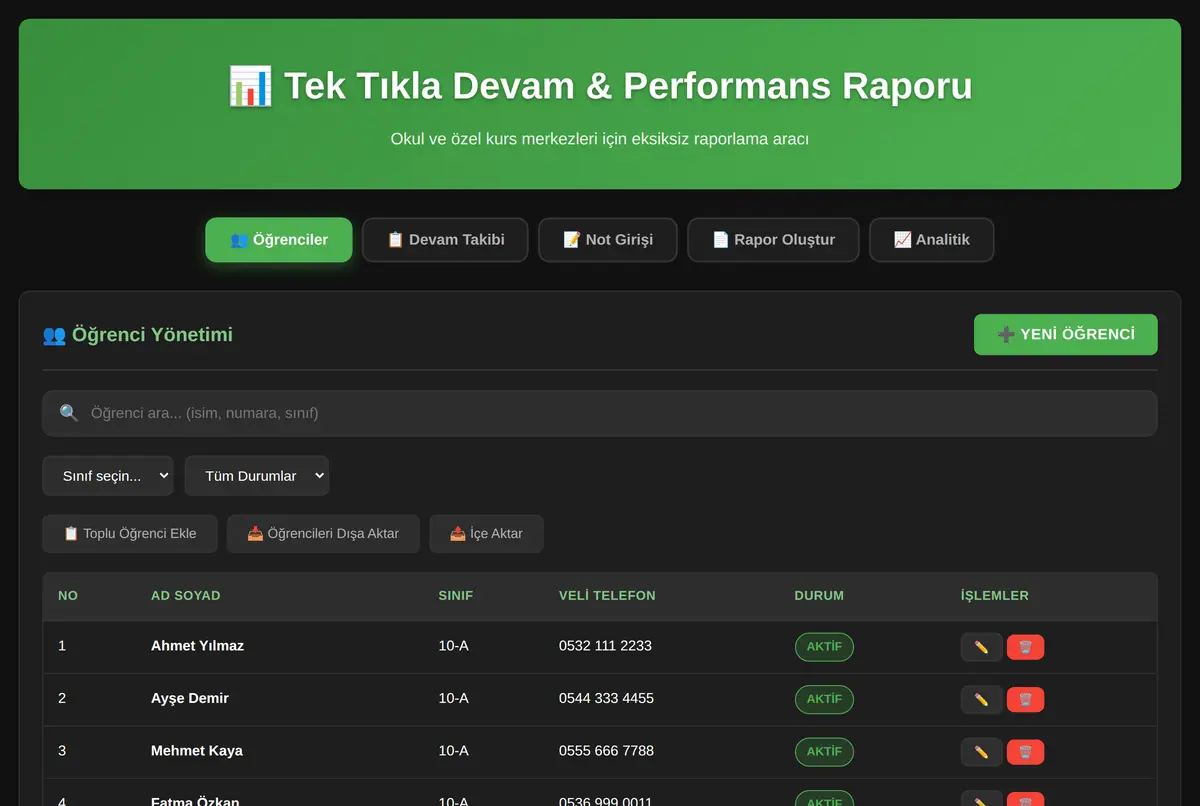Go to the Rapor Oluştur tab

pyautogui.click(x=773, y=240)
